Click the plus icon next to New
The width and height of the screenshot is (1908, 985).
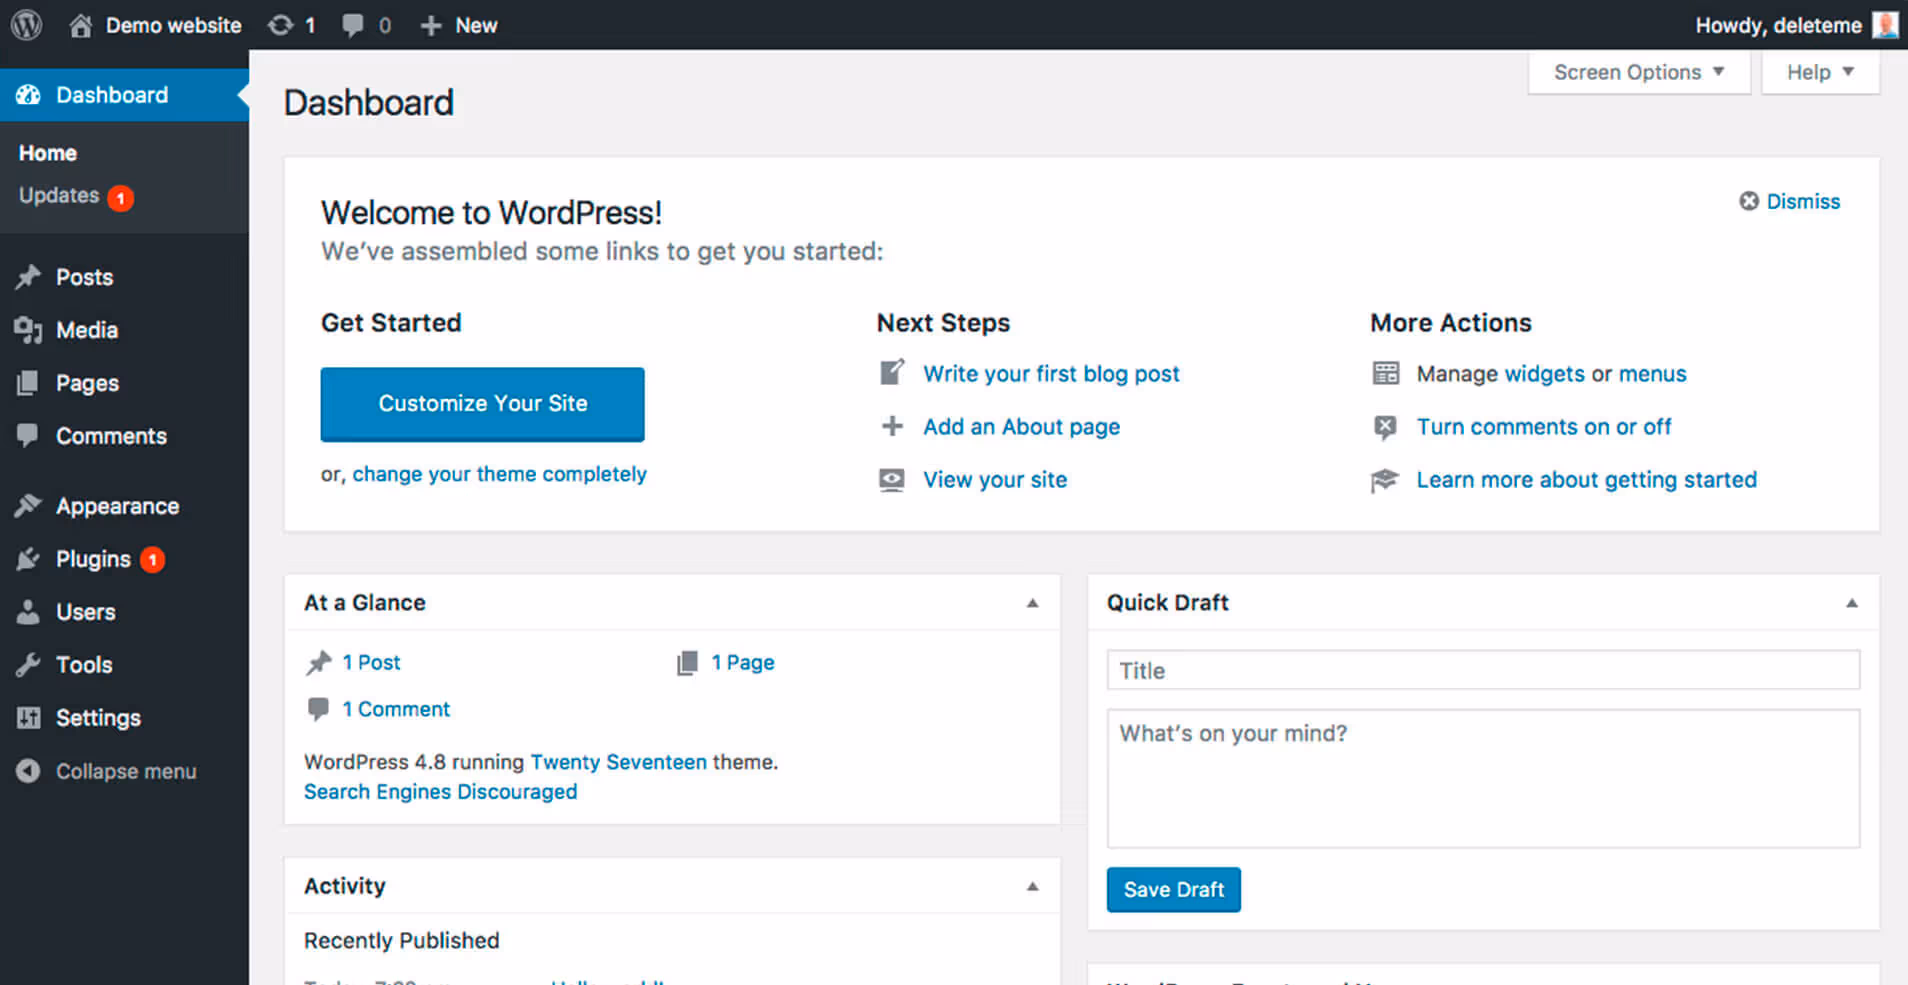pos(431,25)
